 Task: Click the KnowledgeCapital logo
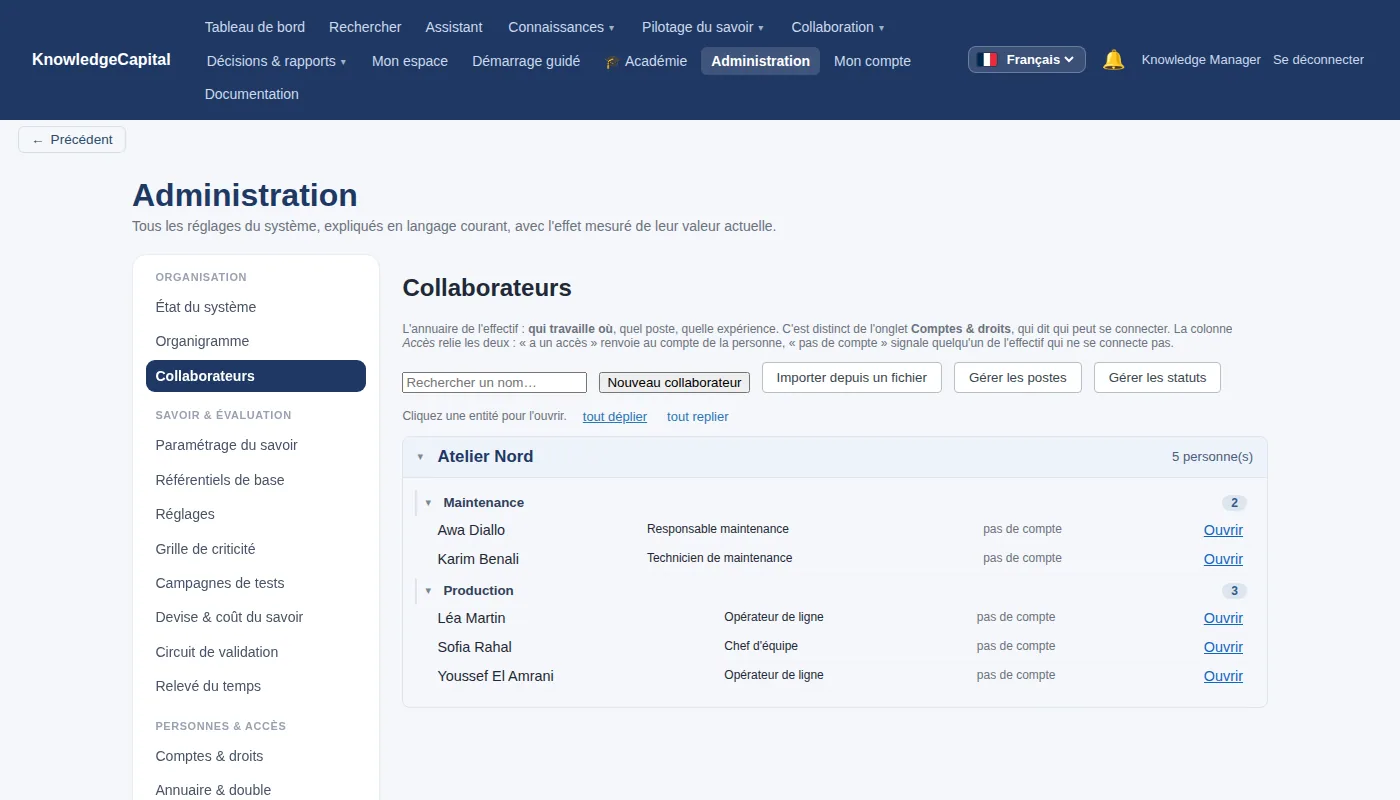point(101,60)
